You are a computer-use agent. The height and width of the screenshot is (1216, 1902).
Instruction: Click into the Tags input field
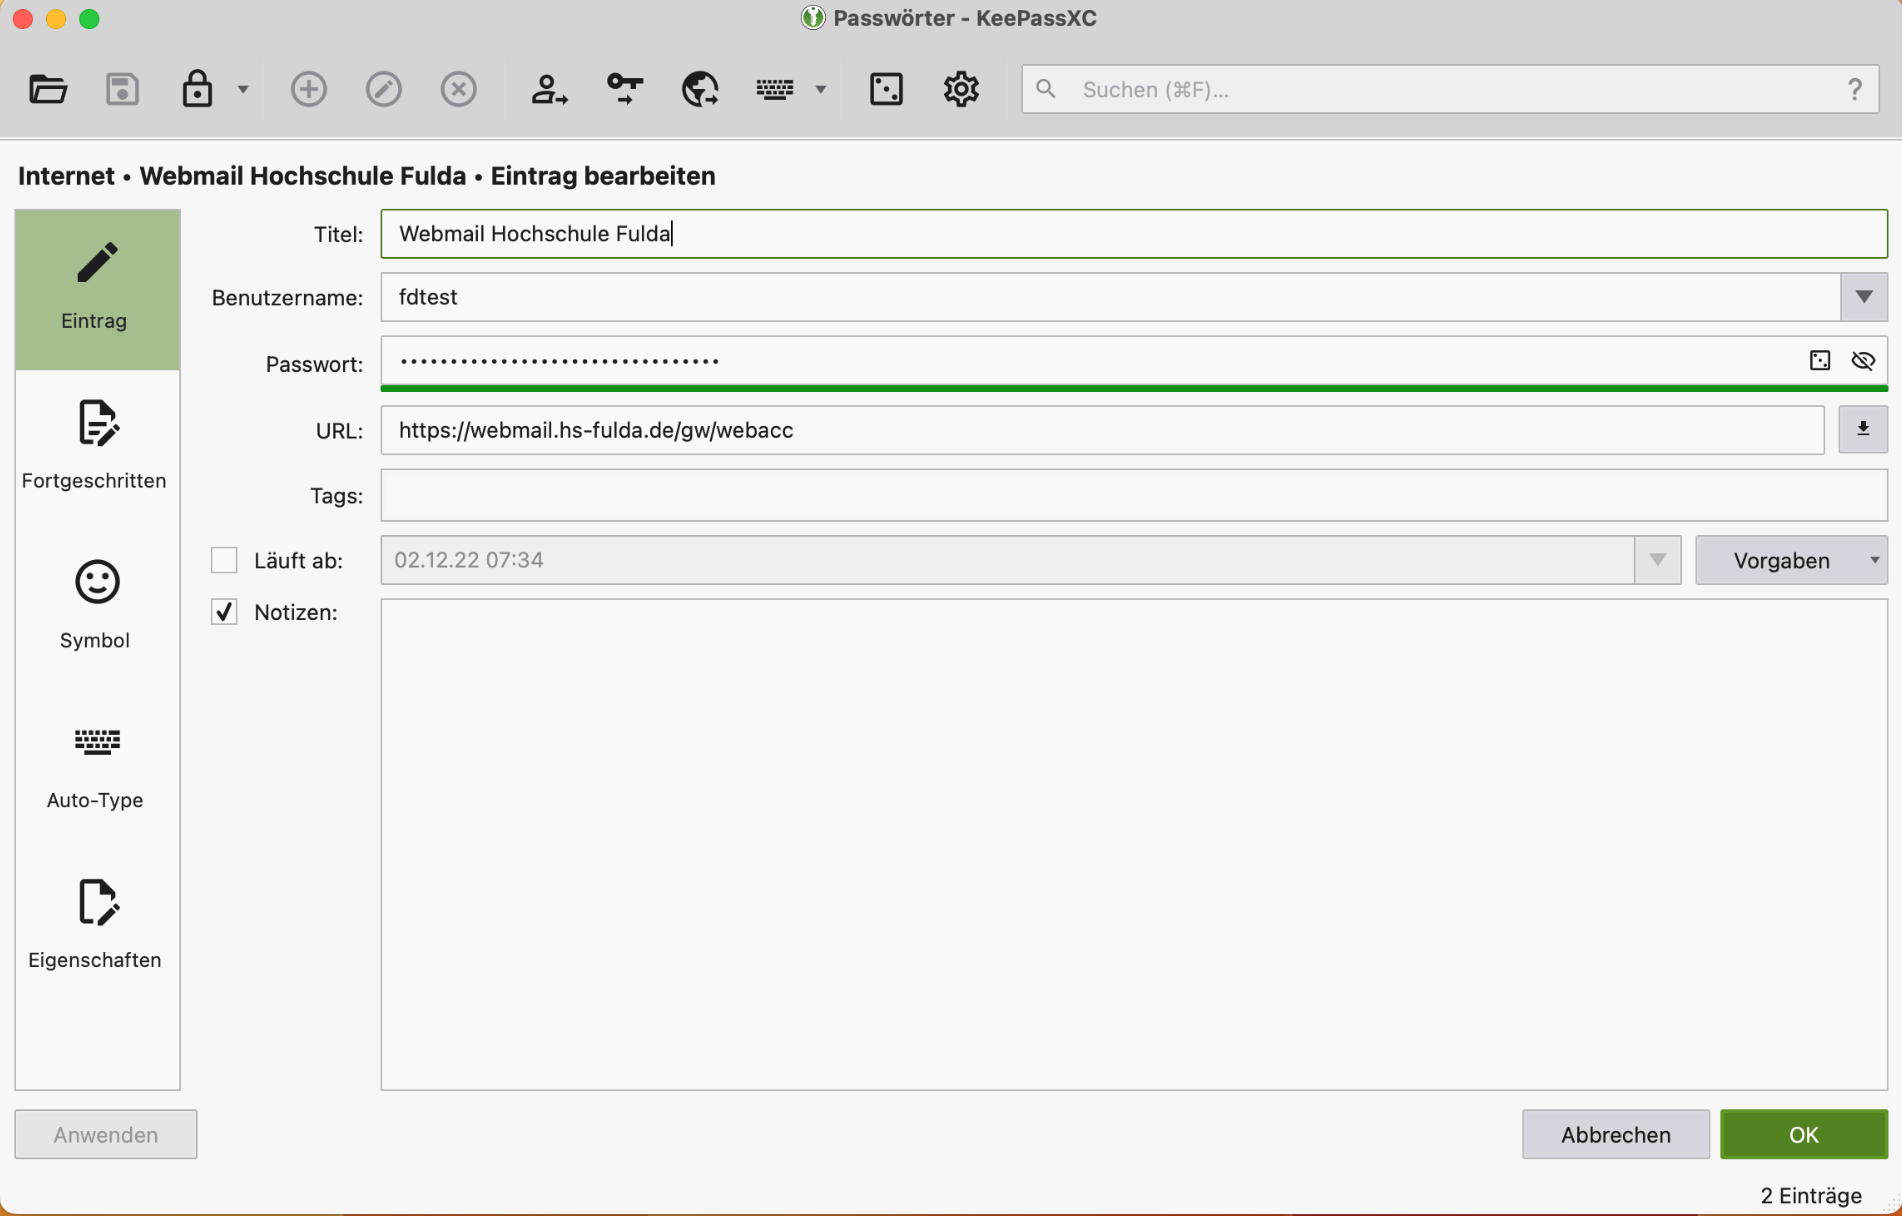coord(1133,495)
